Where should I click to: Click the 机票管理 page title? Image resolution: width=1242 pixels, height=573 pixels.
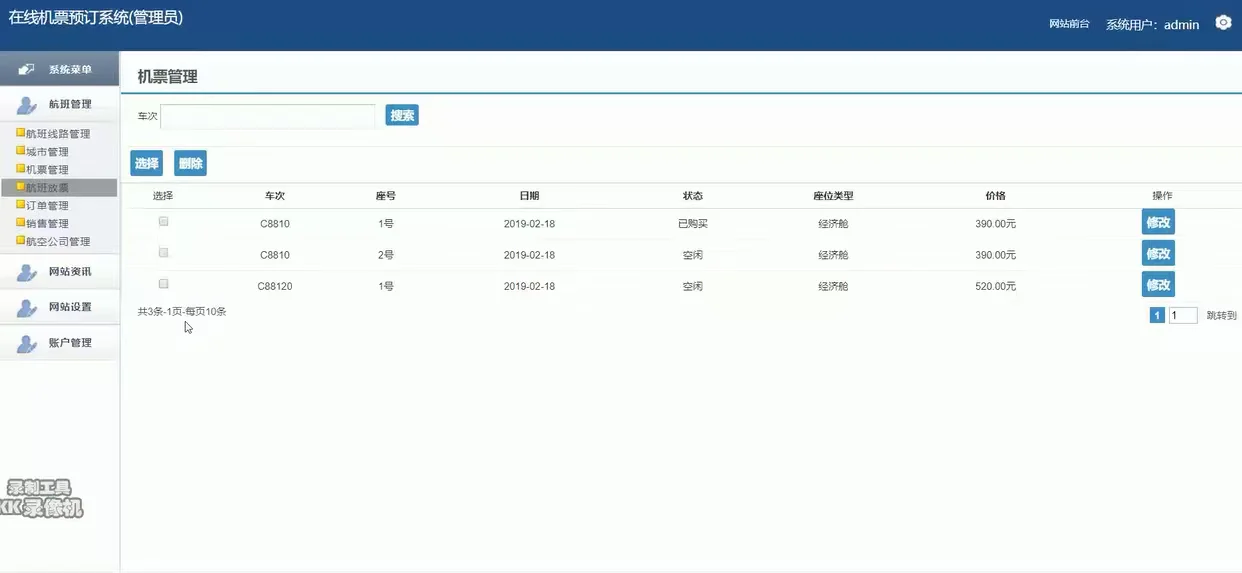pyautogui.click(x=167, y=77)
